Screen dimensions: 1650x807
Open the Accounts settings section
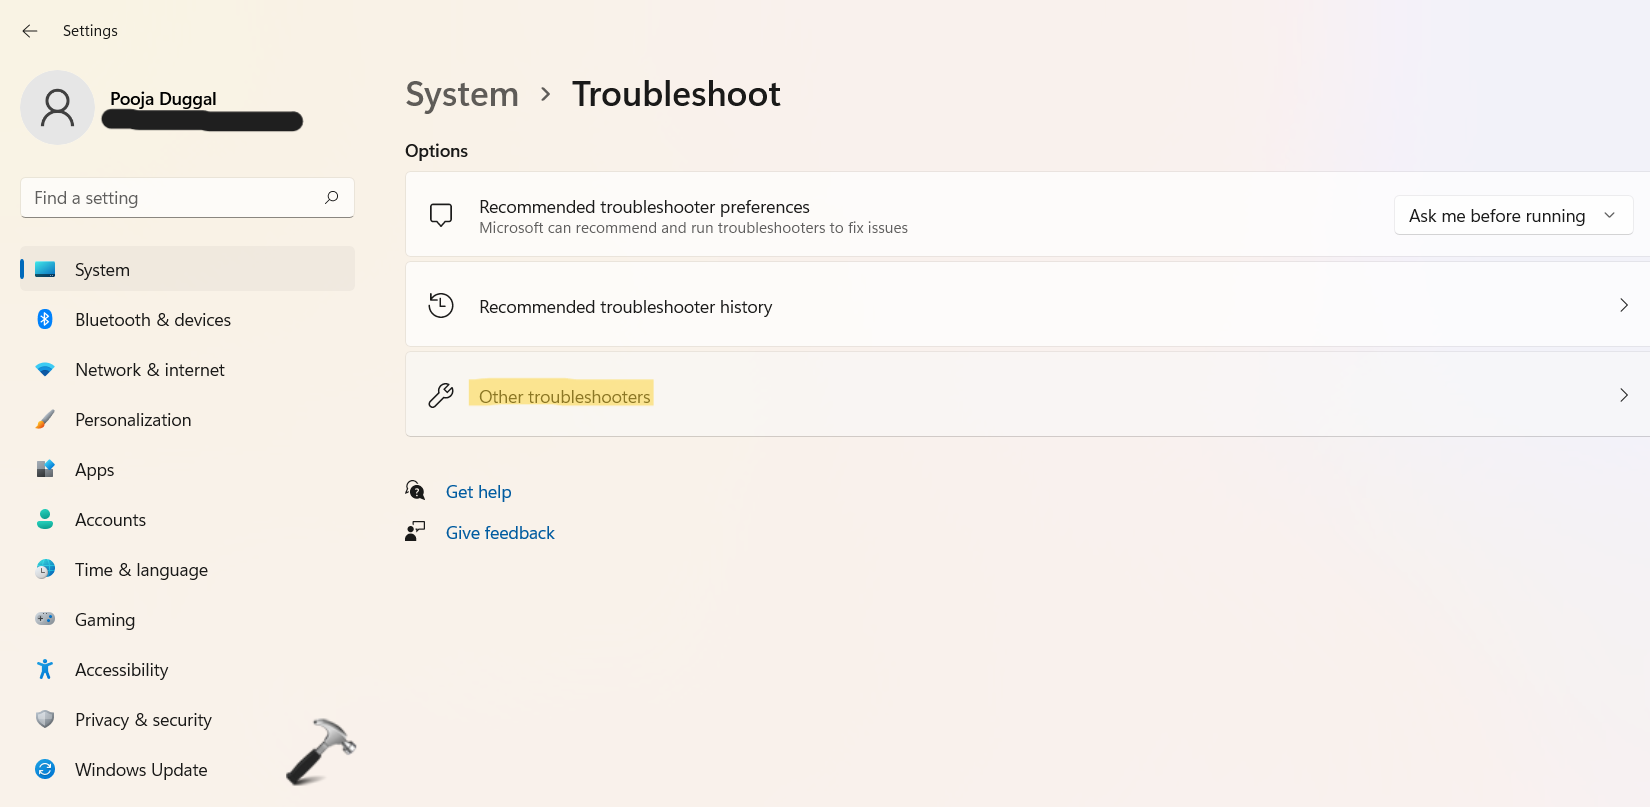click(x=110, y=520)
